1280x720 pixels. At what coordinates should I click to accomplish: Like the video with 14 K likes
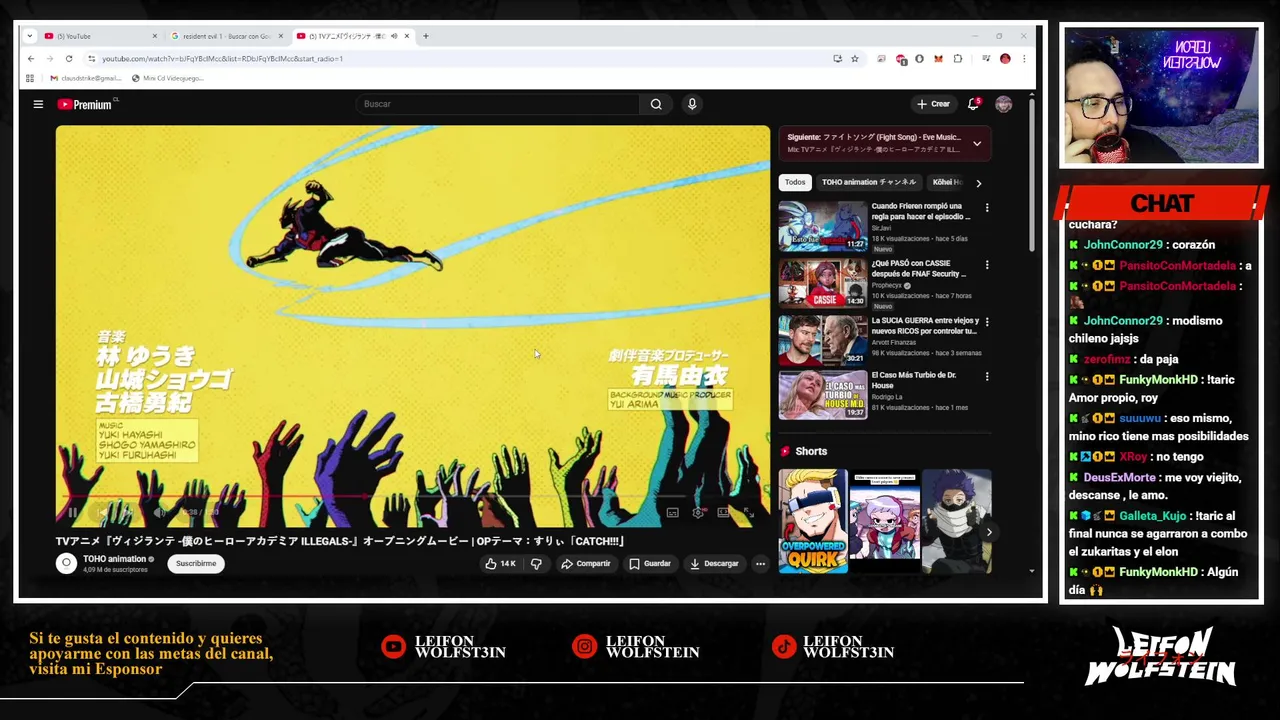500,564
